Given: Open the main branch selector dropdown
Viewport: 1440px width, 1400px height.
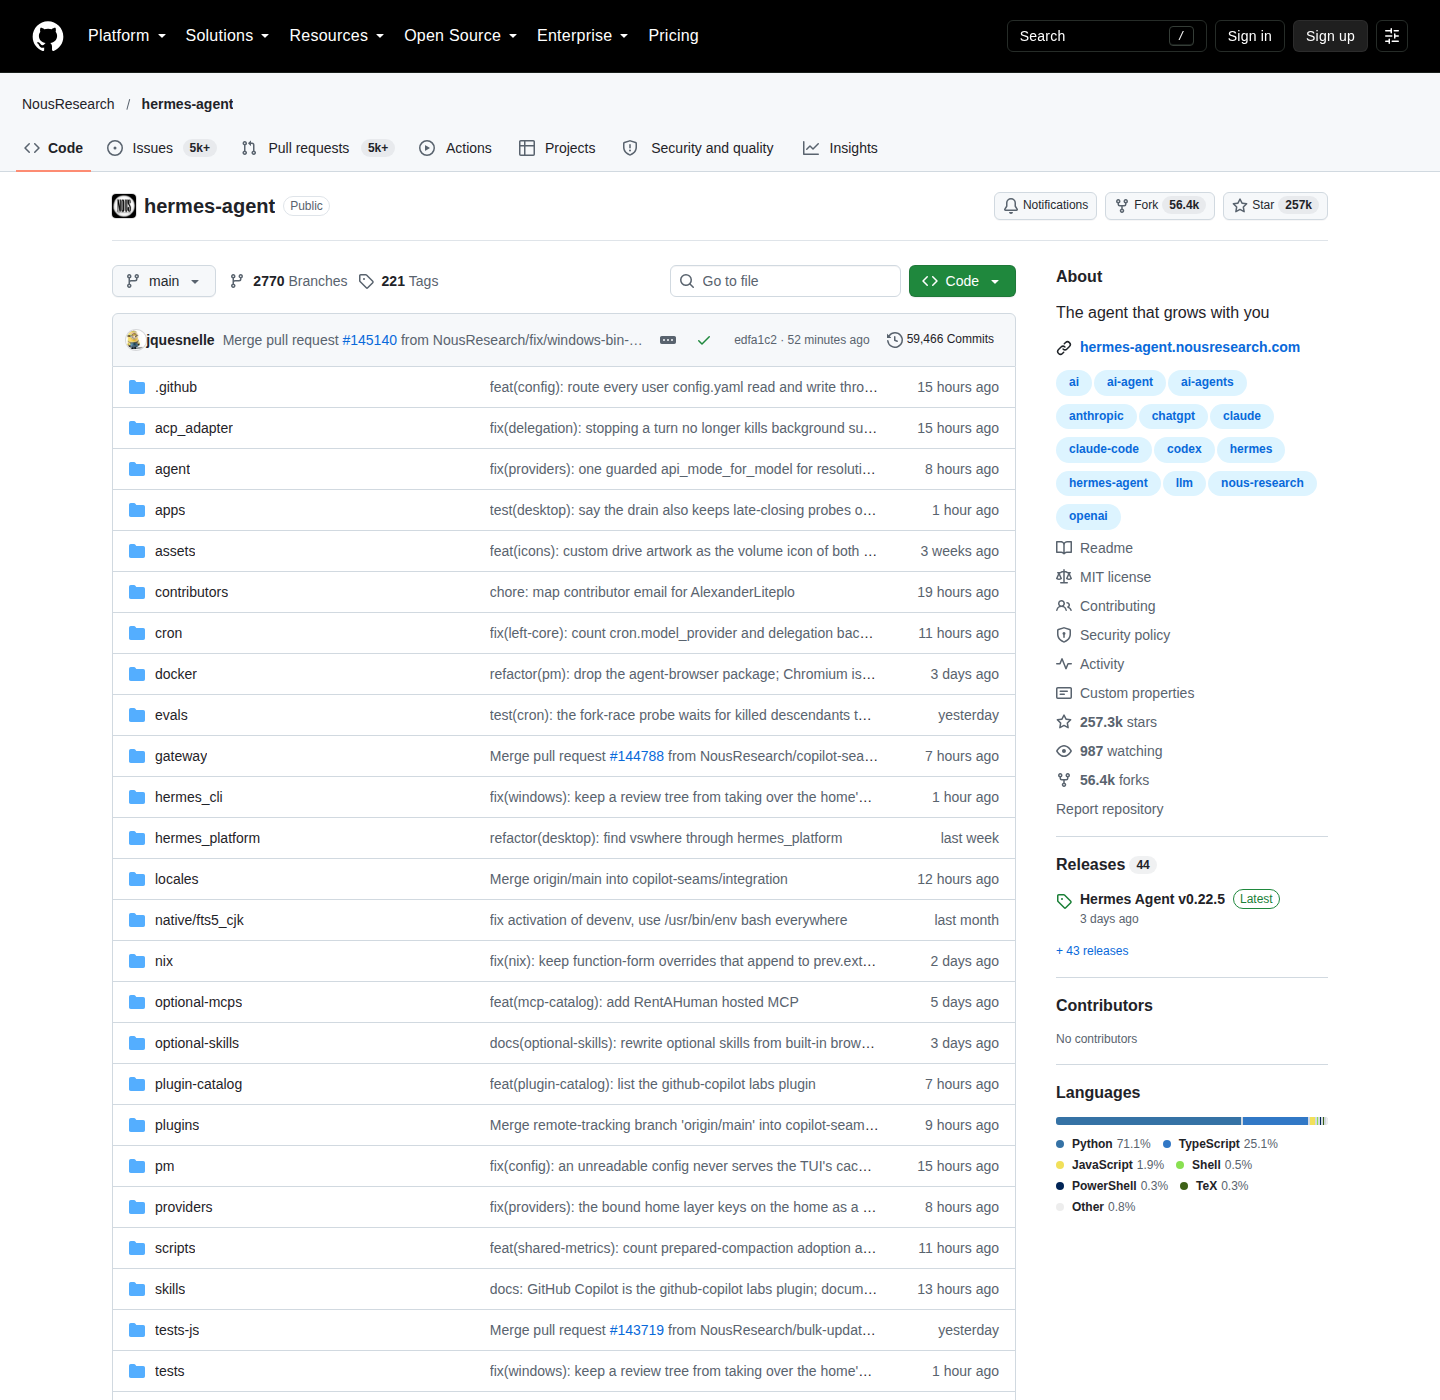Looking at the screenshot, I should pos(164,281).
